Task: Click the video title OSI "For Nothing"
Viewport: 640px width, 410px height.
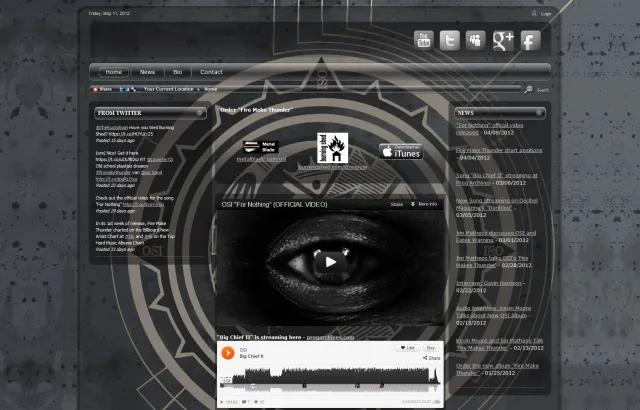Action: (274, 204)
